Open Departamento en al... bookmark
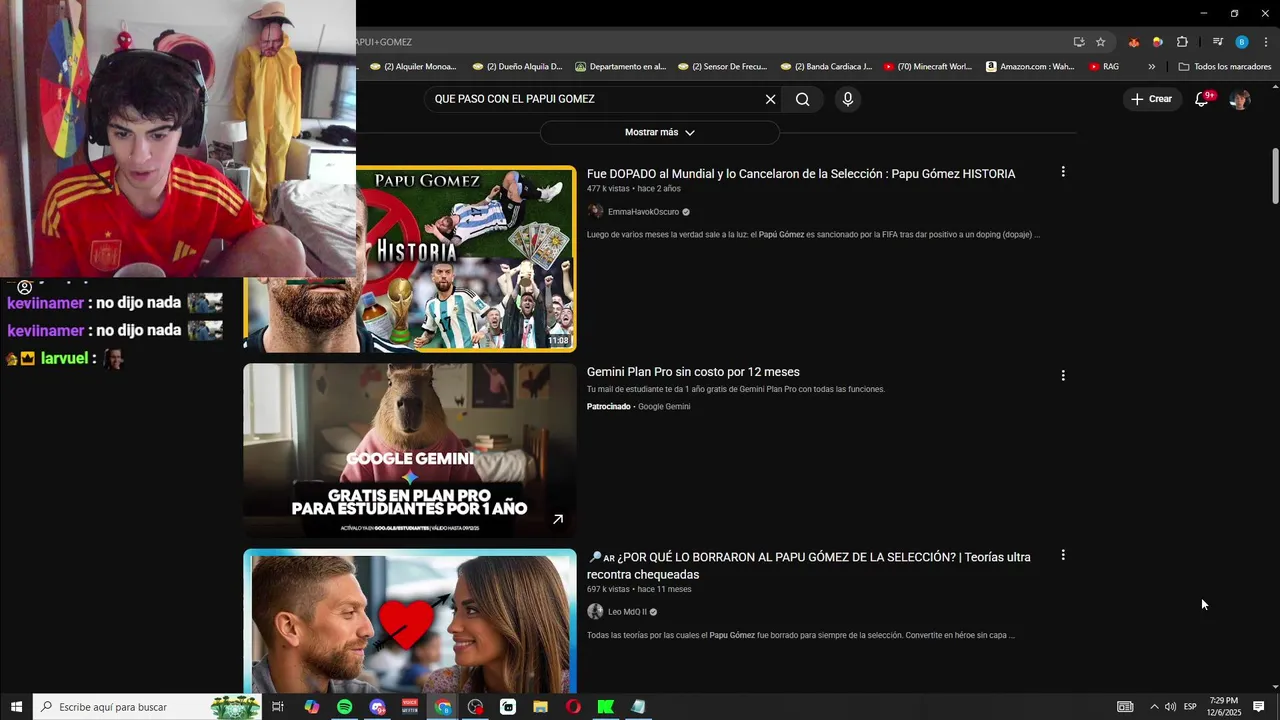This screenshot has width=1280, height=720. pyautogui.click(x=621, y=67)
